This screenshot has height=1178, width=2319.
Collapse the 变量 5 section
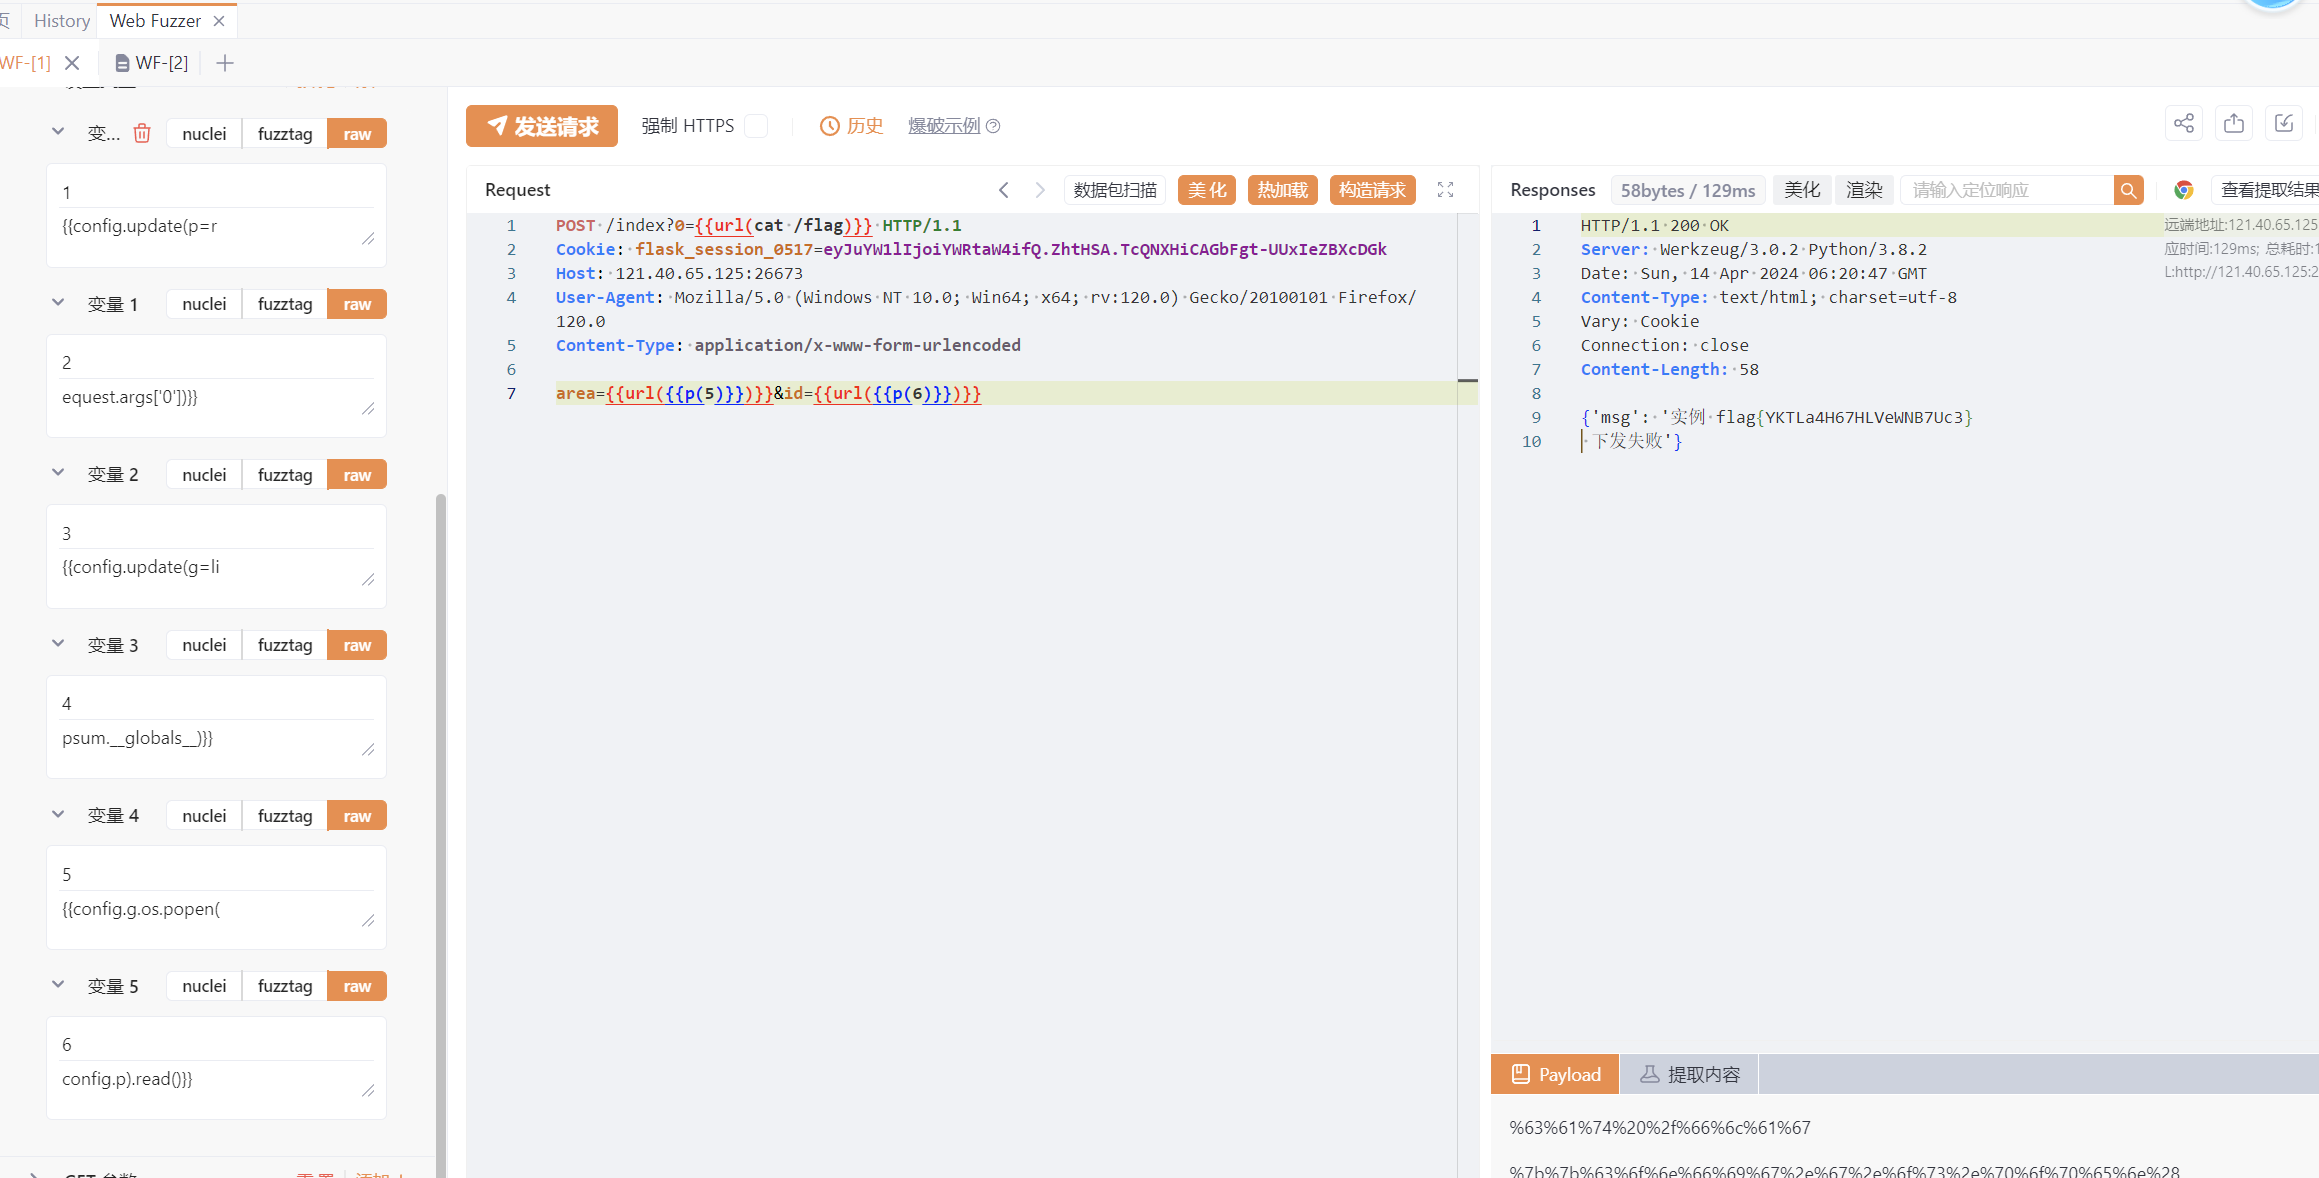58,985
